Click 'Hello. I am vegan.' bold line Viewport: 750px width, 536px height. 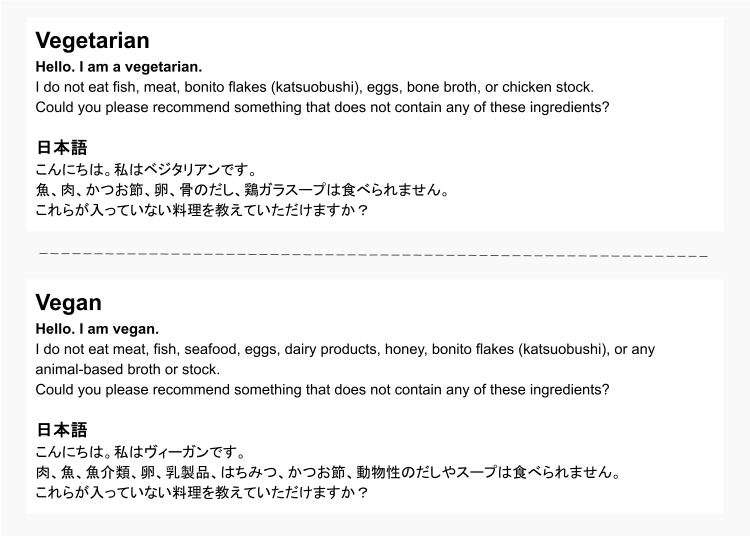[x=97, y=329]
